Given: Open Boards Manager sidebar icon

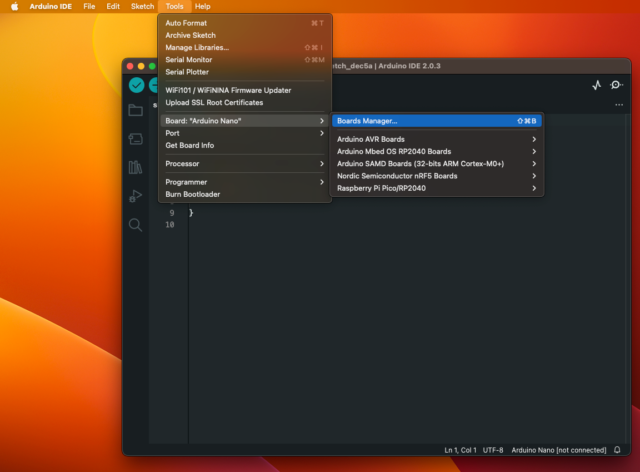Looking at the screenshot, I should coord(135,138).
